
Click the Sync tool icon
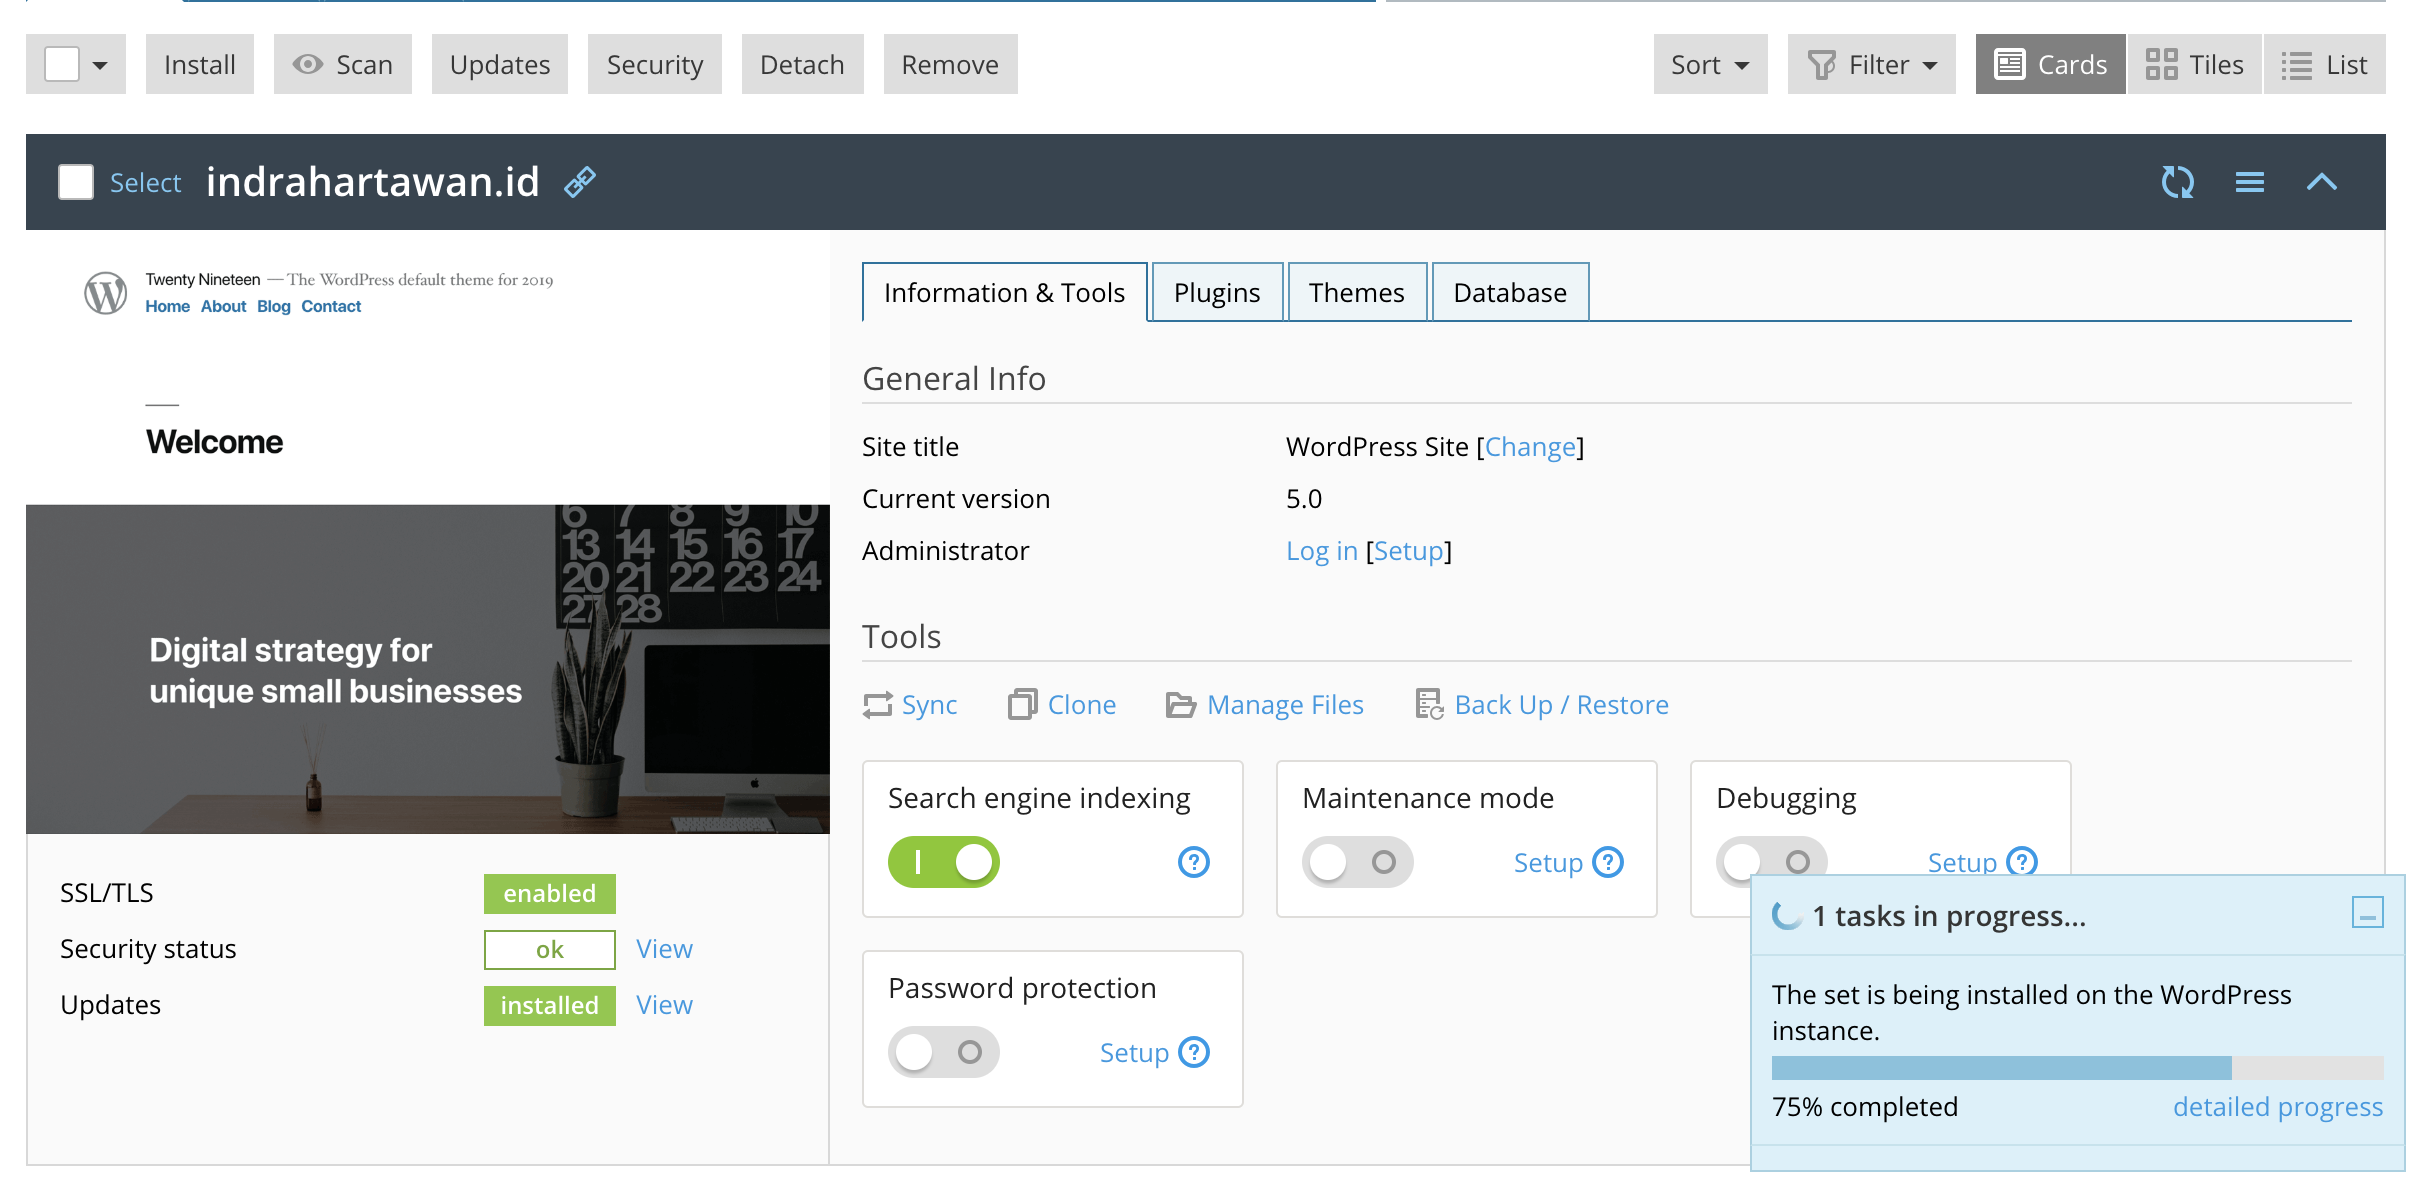(x=878, y=705)
